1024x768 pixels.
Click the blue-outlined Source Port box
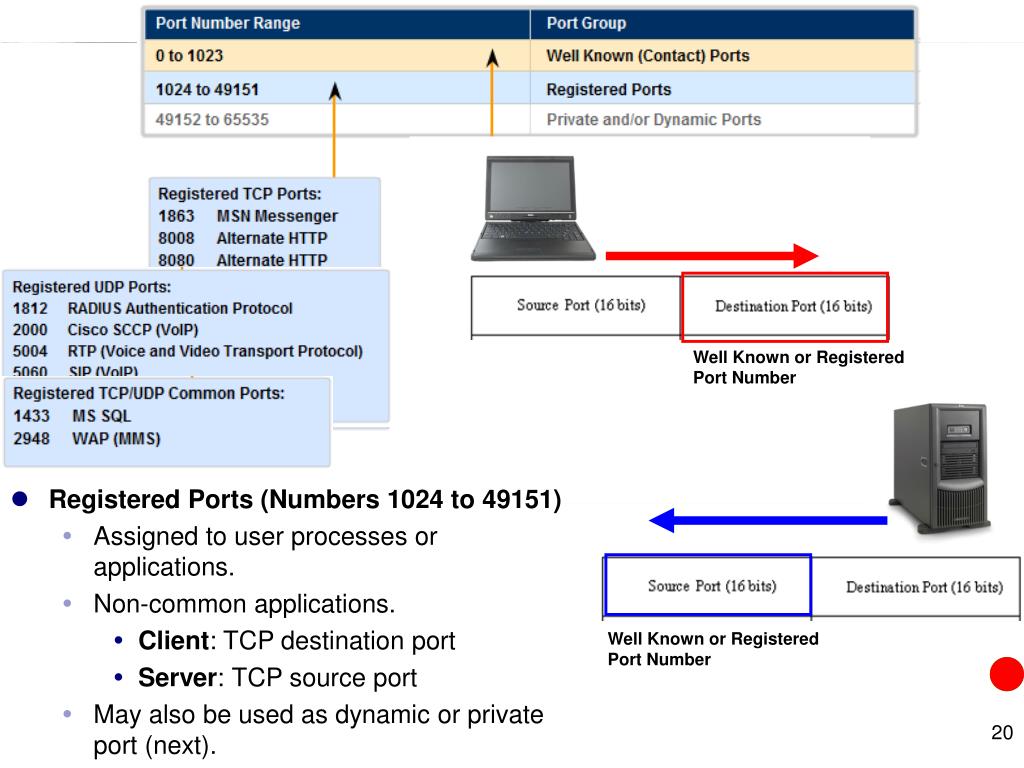[708, 586]
